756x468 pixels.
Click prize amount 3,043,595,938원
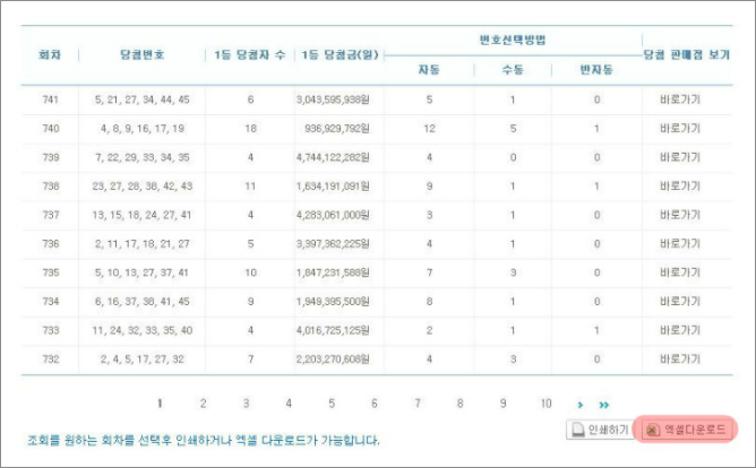tap(333, 99)
